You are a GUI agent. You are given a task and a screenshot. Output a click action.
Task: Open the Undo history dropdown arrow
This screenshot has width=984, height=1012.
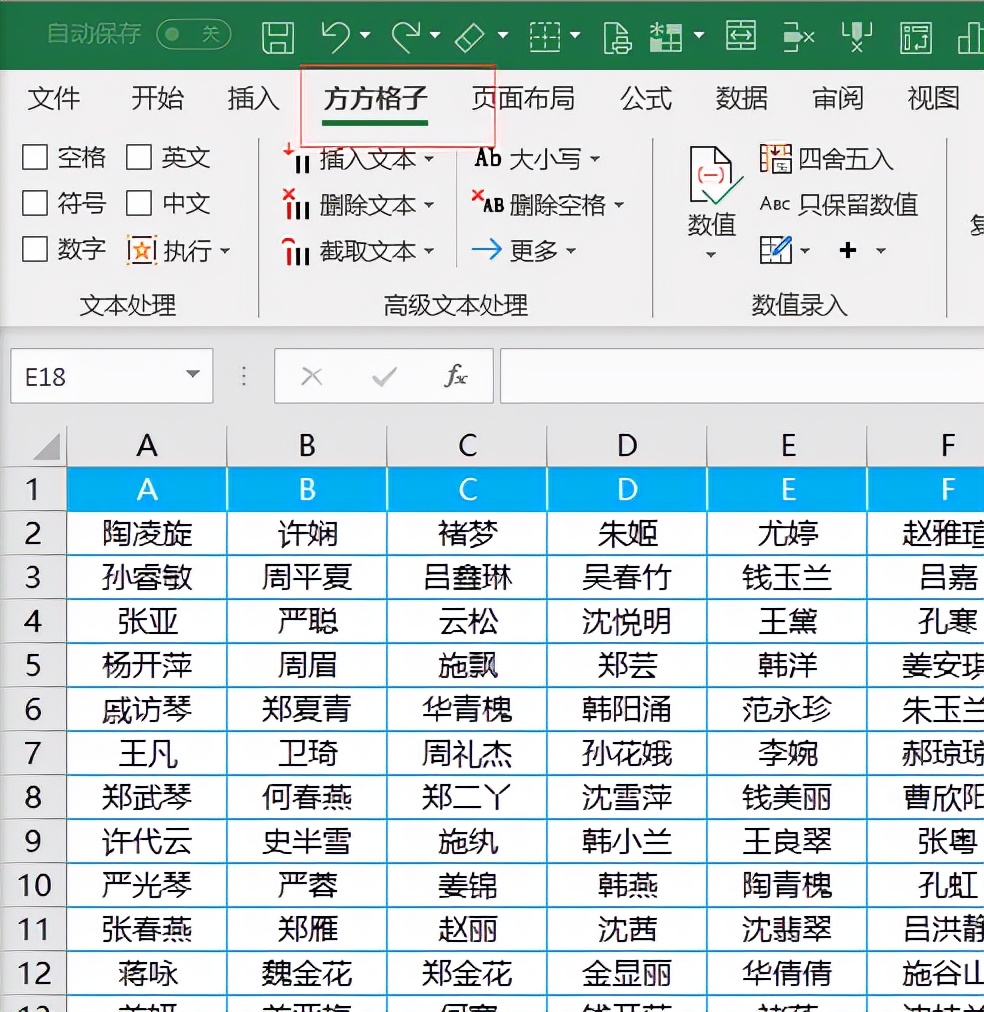point(365,35)
